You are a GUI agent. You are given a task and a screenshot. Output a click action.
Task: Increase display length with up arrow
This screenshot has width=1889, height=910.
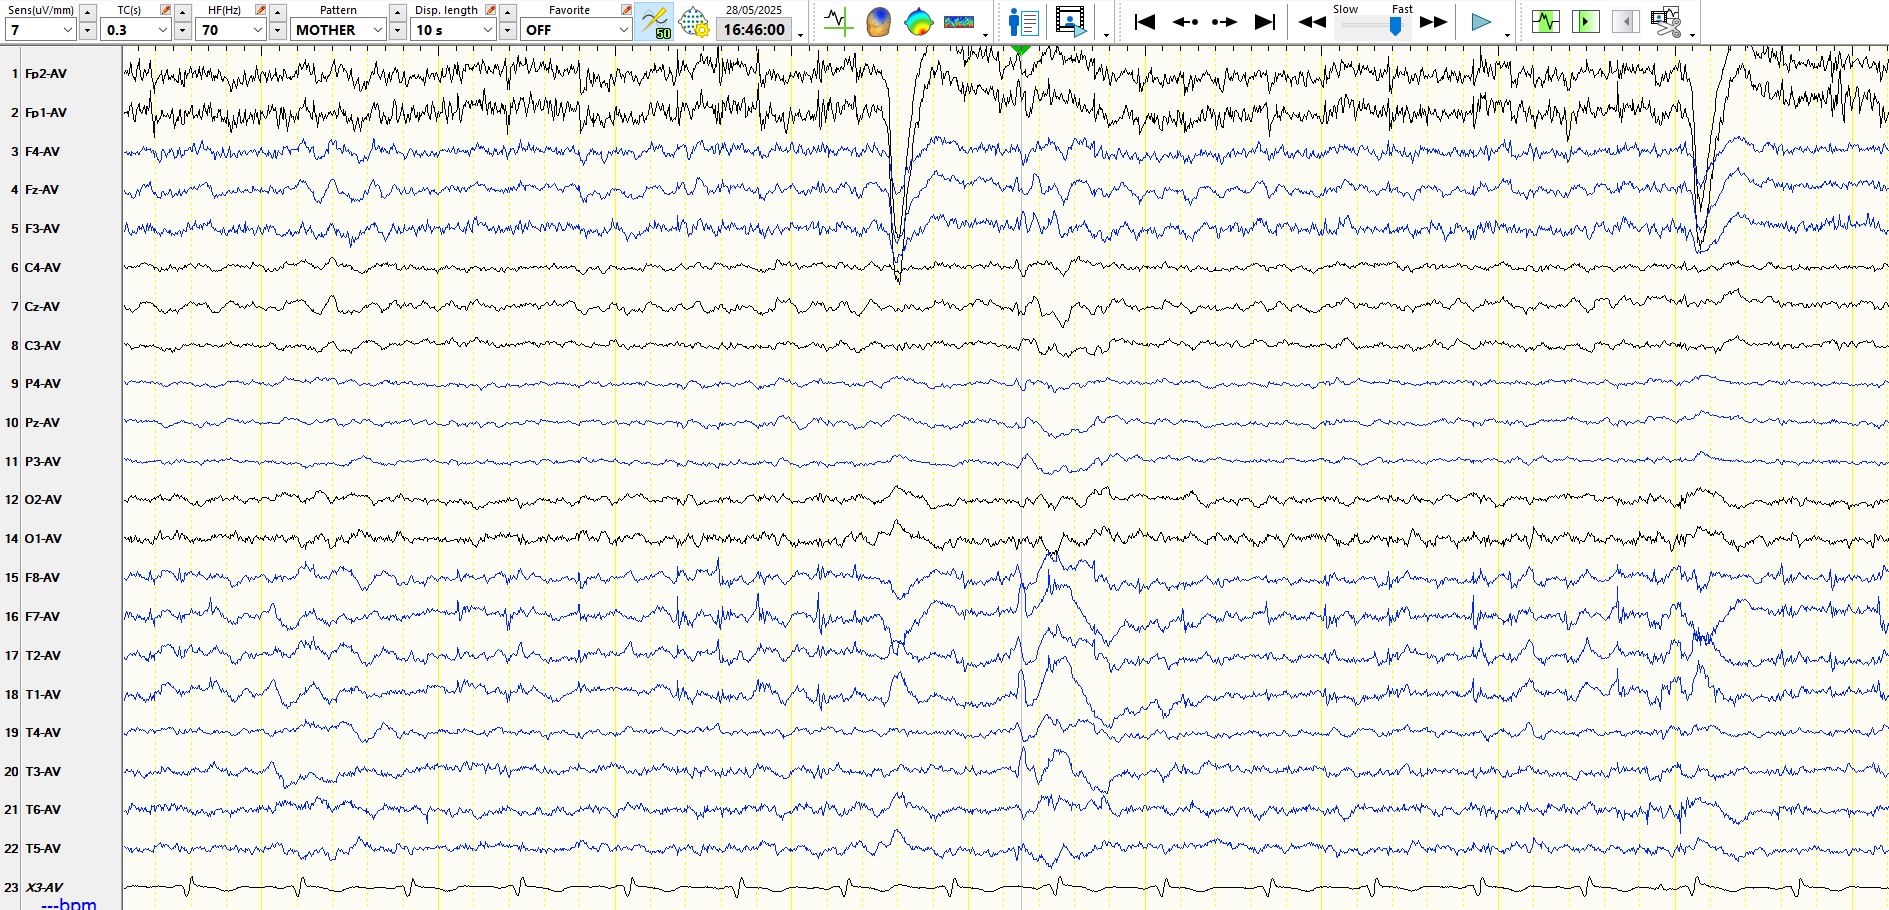(508, 12)
